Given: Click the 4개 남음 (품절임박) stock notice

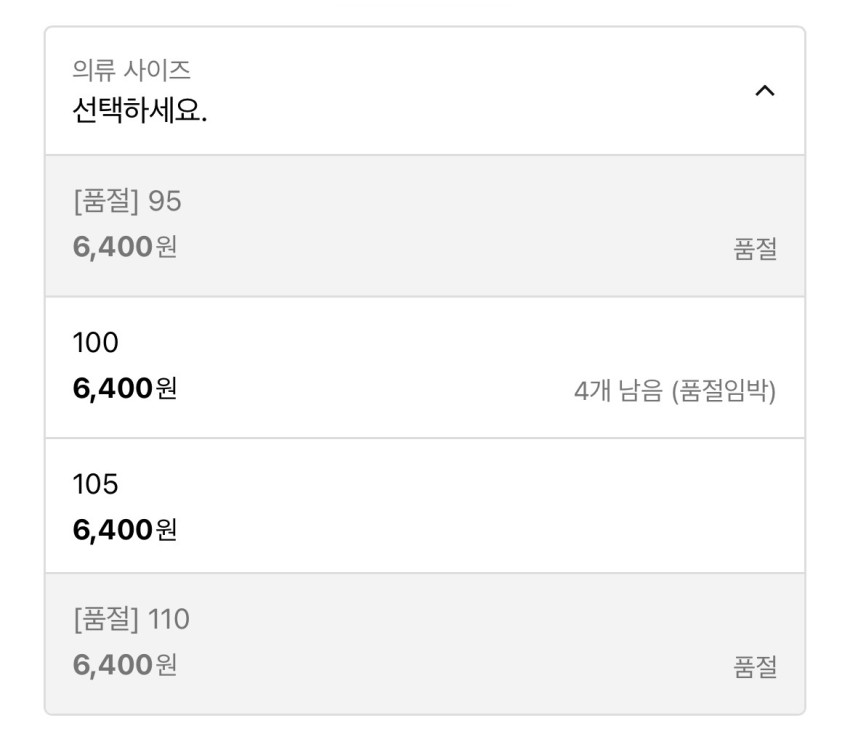Looking at the screenshot, I should click(x=675, y=390).
